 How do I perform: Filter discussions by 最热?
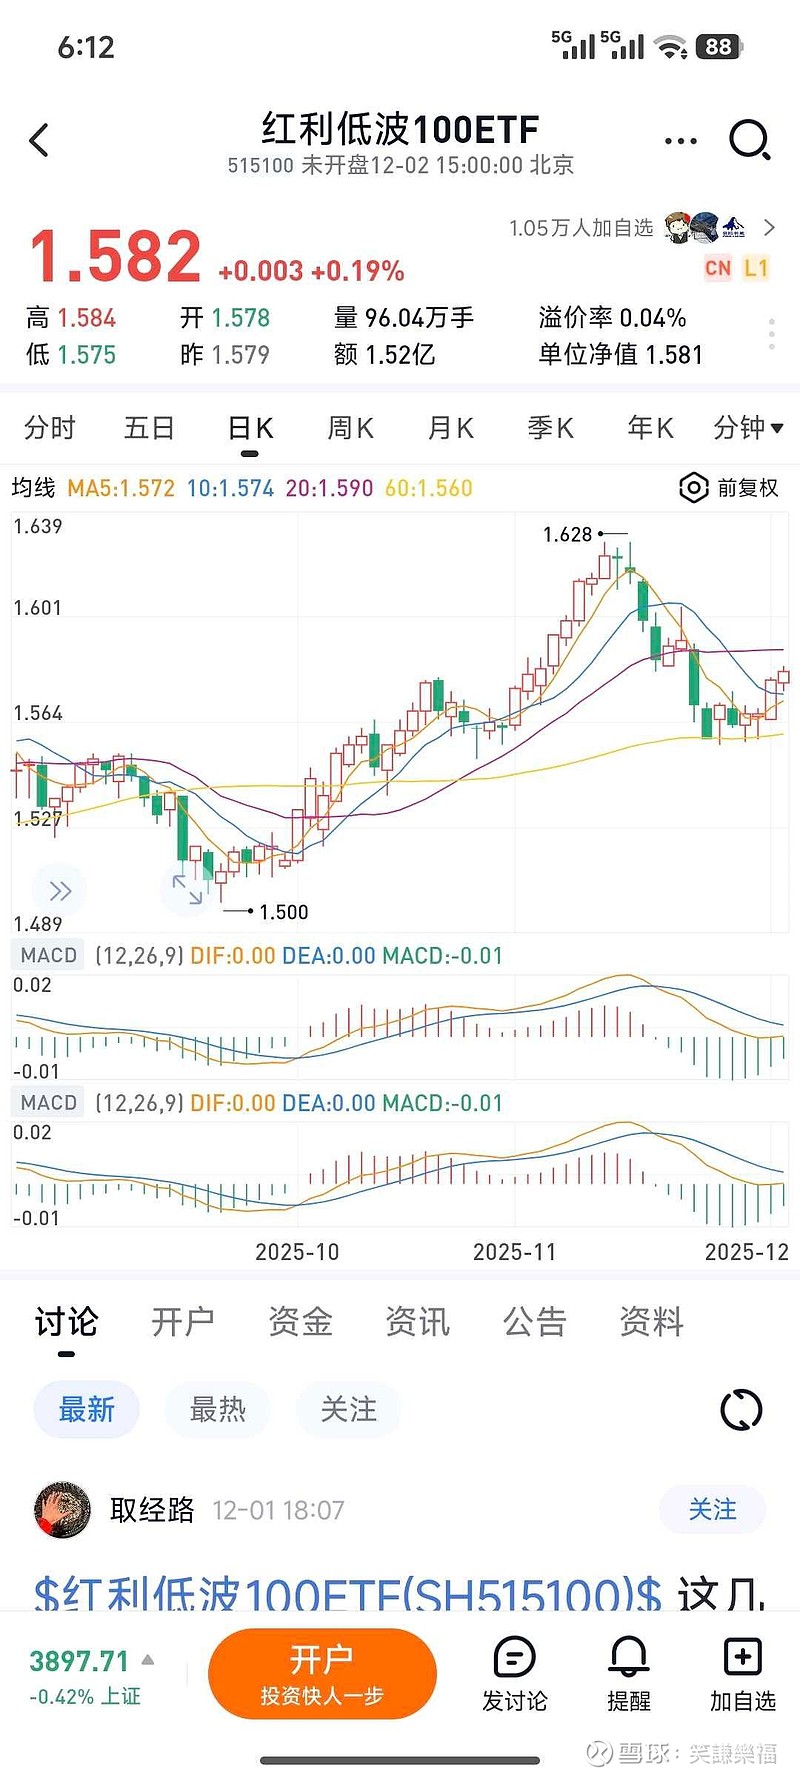(218, 1410)
